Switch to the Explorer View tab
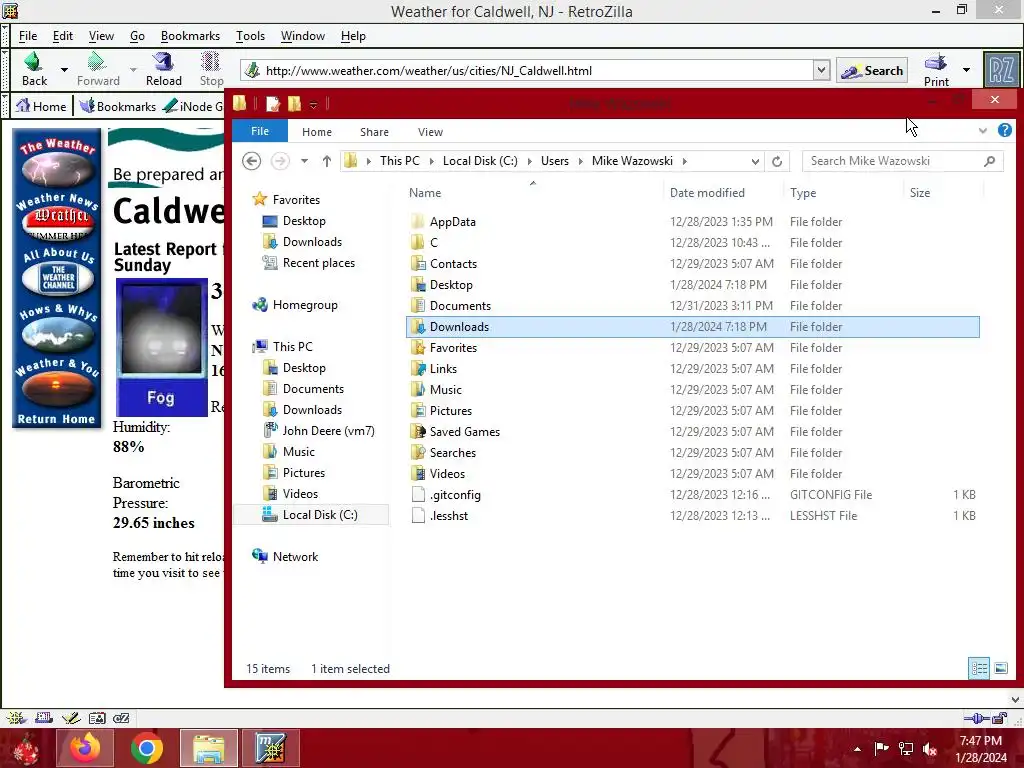This screenshot has height=768, width=1024. (430, 132)
